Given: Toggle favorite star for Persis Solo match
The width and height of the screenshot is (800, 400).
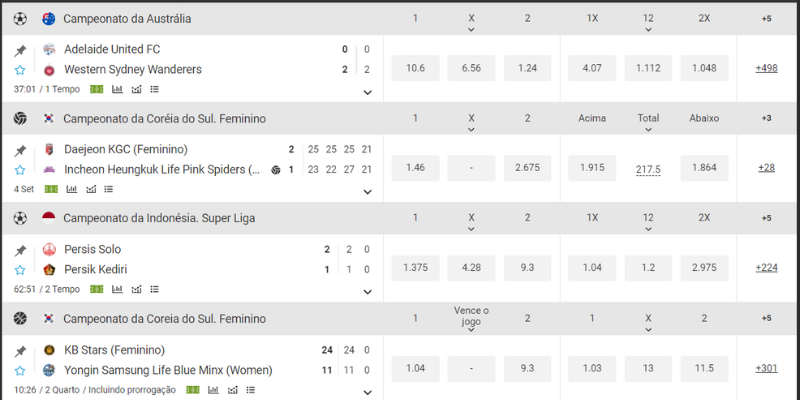Looking at the screenshot, I should [x=20, y=270].
